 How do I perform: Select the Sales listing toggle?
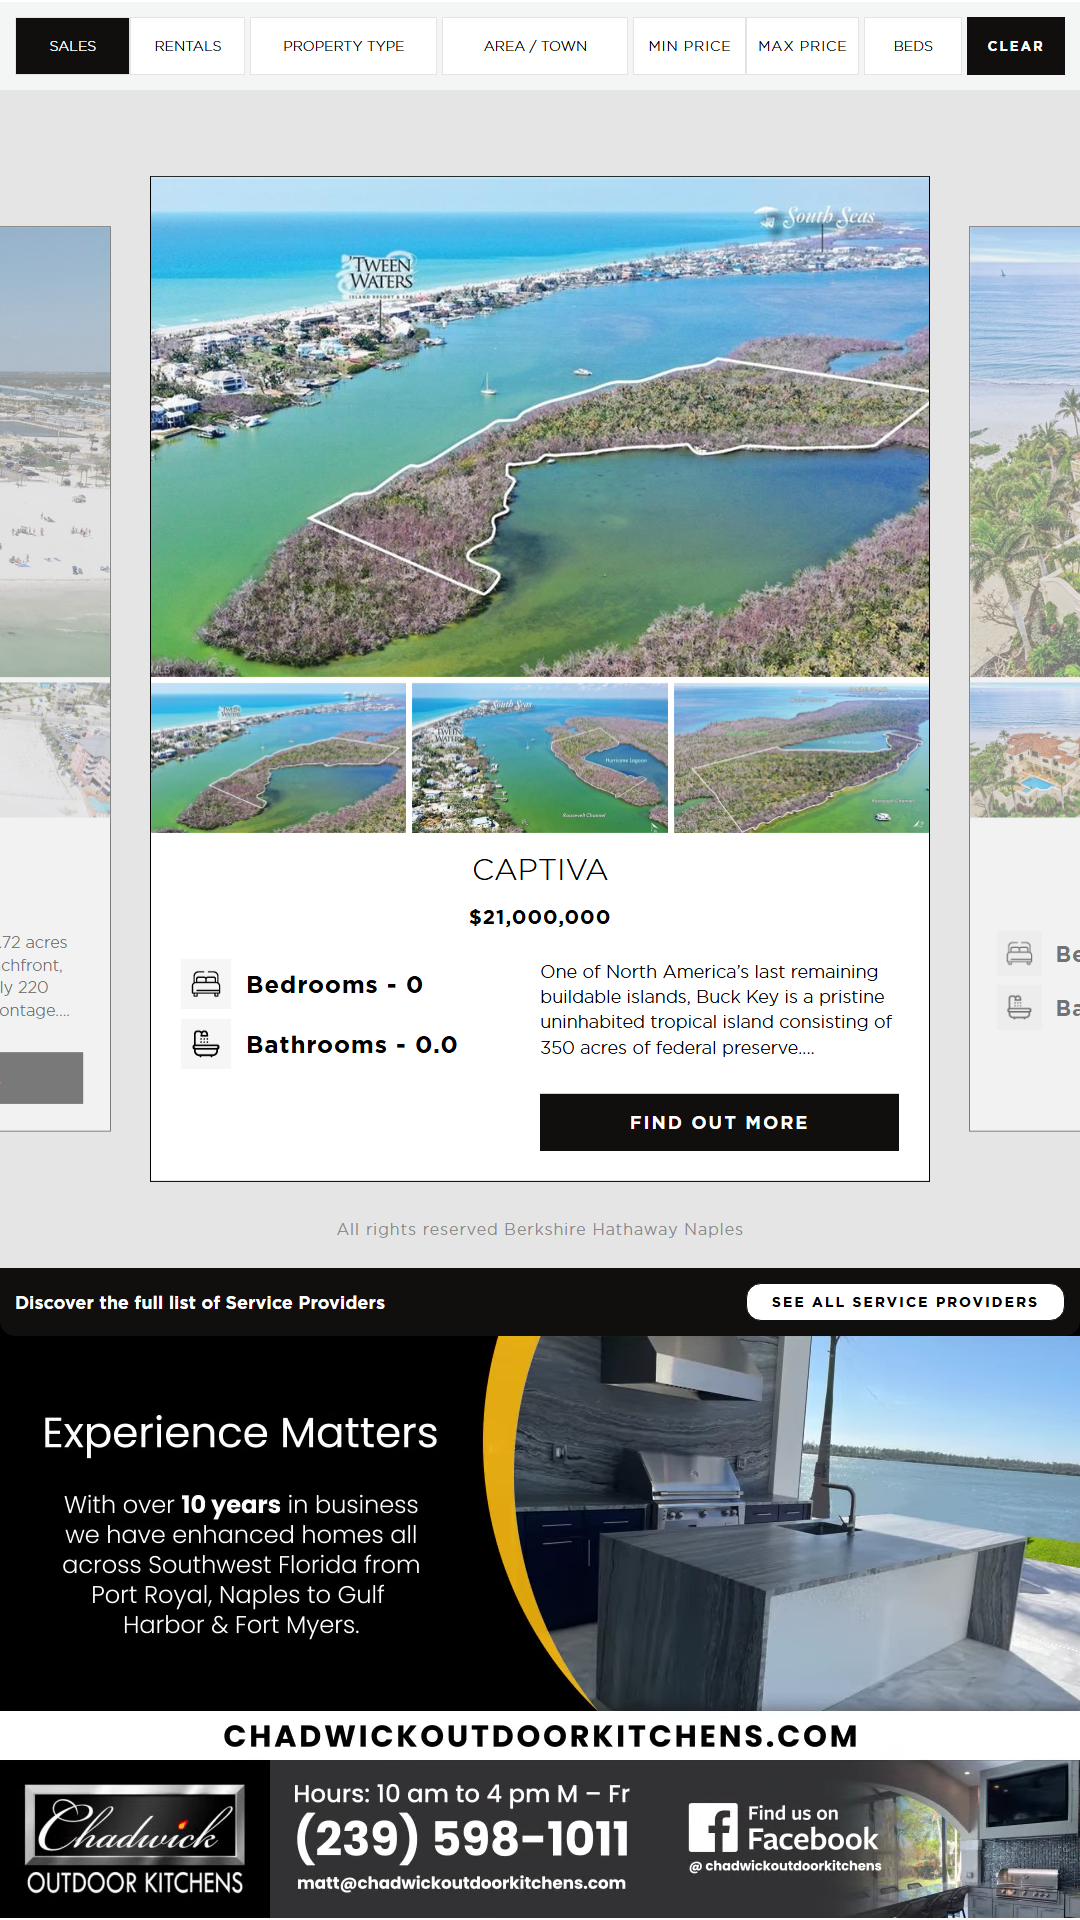73,46
